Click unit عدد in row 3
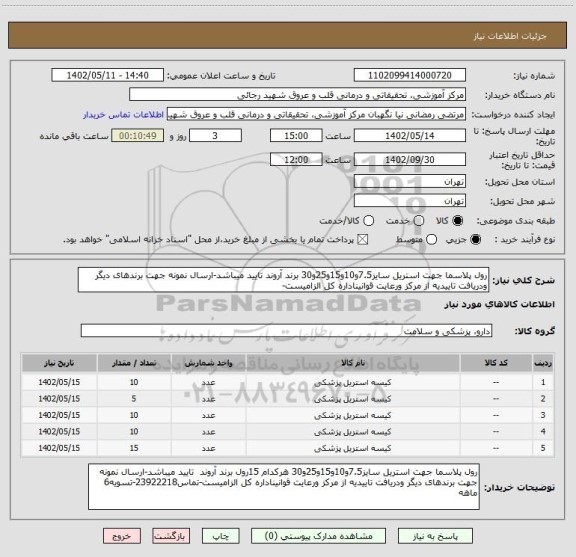576x557 pixels. pyautogui.click(x=208, y=415)
